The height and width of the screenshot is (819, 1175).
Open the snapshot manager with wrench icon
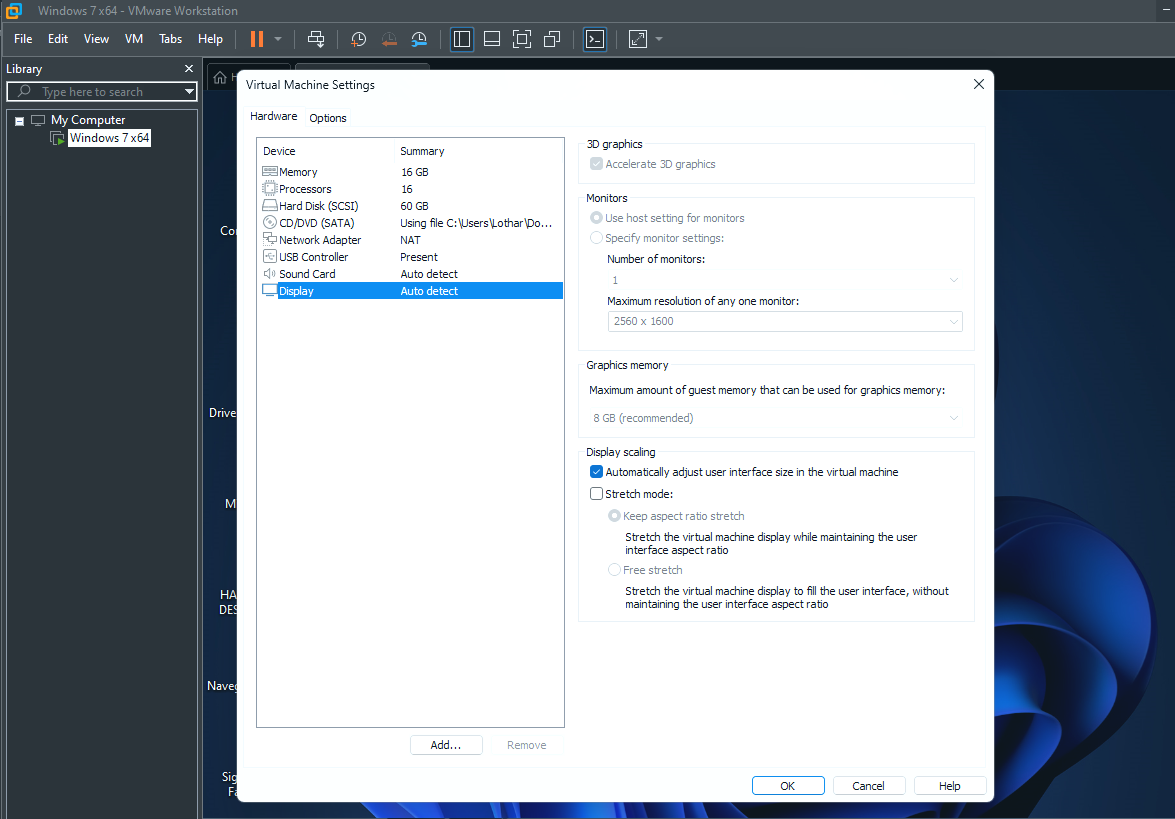[x=419, y=39]
